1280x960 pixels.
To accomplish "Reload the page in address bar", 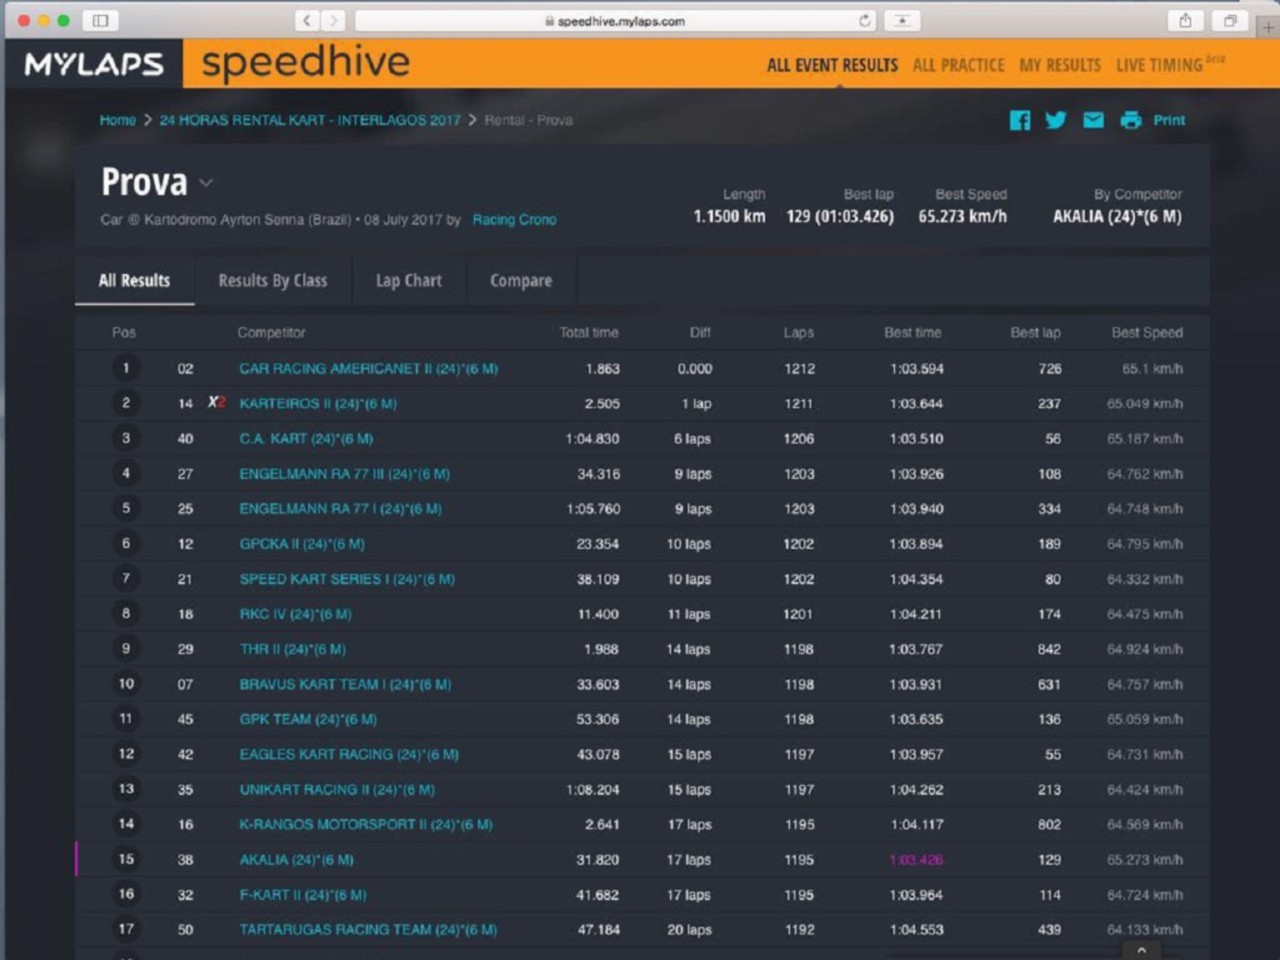I will (864, 20).
